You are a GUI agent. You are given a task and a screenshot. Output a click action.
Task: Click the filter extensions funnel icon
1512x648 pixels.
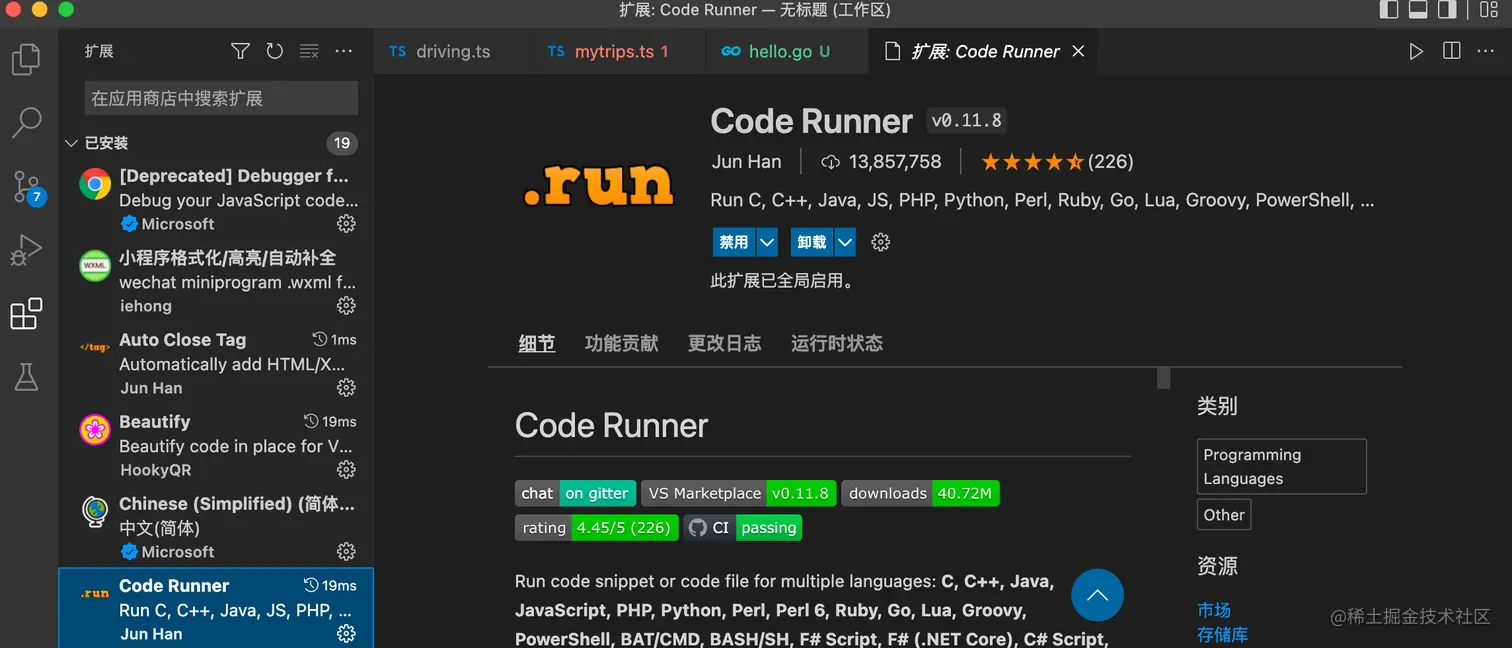(x=240, y=51)
